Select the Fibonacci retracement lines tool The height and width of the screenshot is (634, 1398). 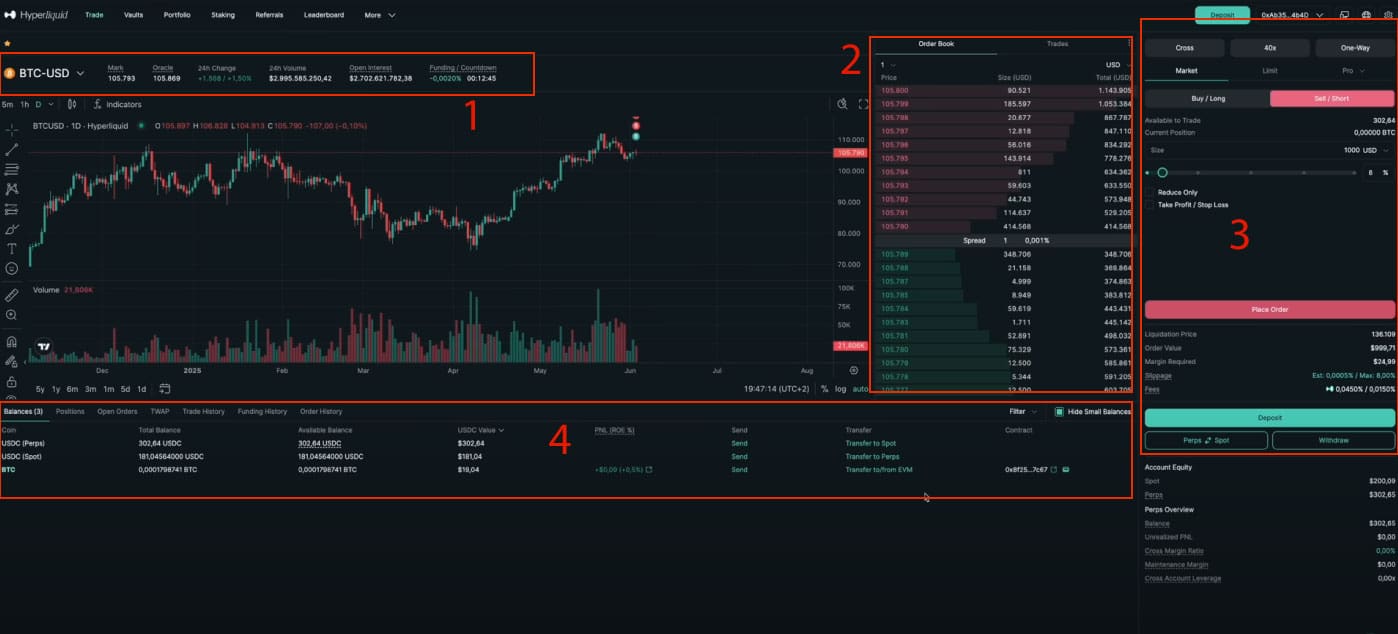(11, 169)
